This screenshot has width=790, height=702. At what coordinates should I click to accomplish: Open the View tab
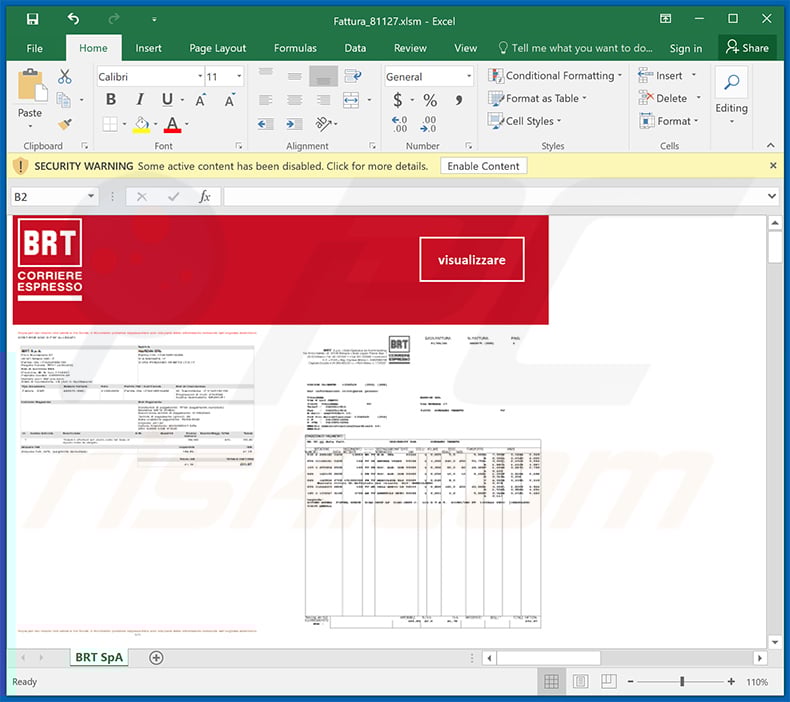(x=466, y=48)
